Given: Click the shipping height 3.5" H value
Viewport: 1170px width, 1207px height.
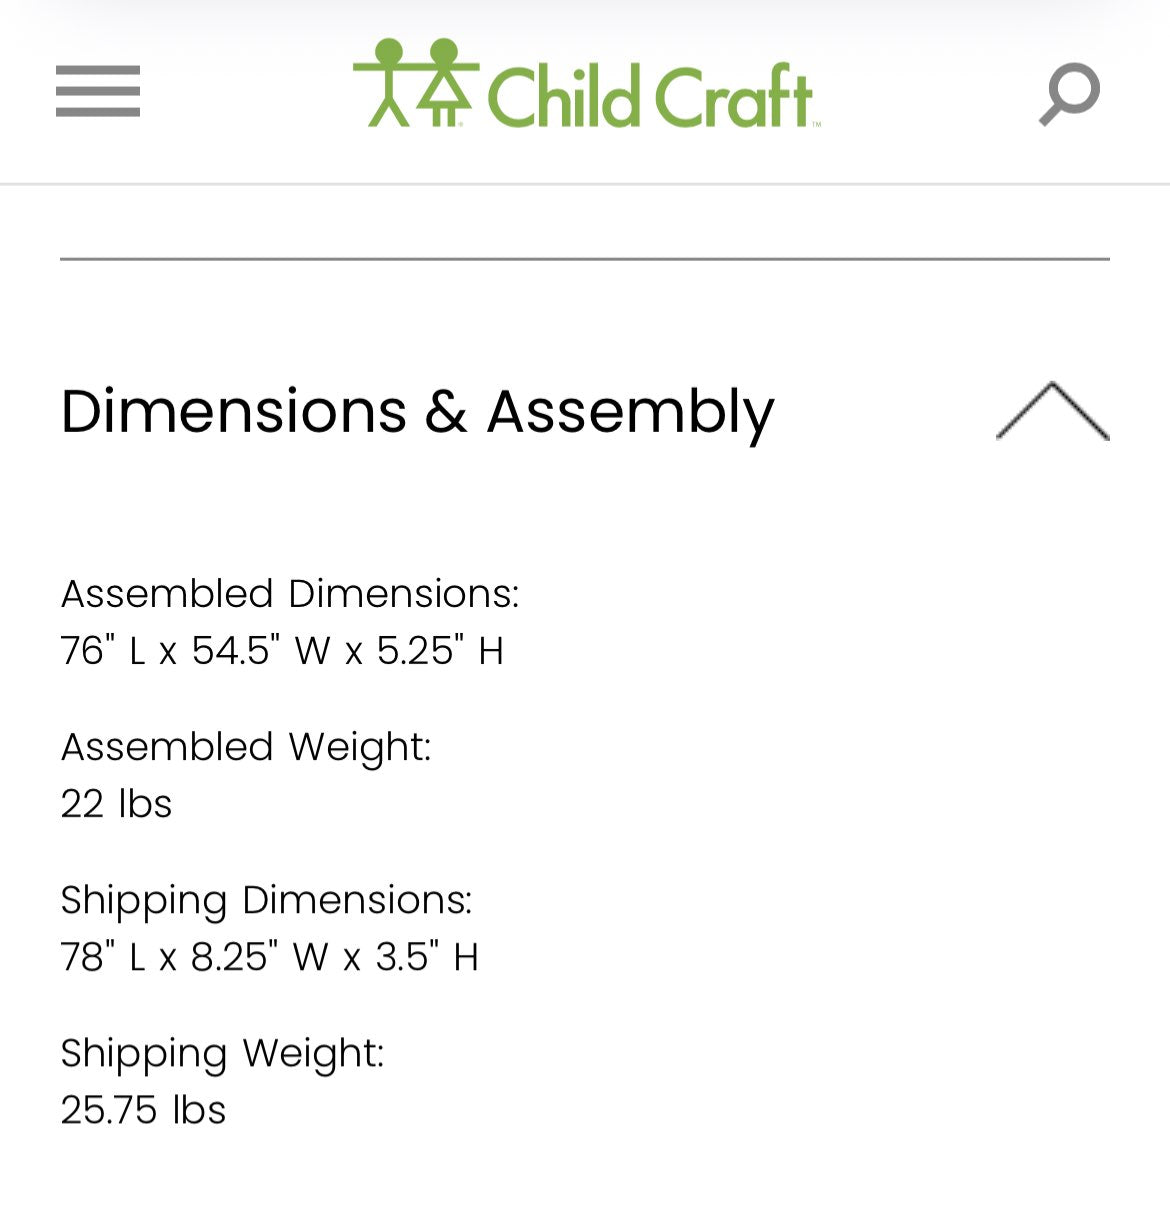Looking at the screenshot, I should [x=427, y=957].
